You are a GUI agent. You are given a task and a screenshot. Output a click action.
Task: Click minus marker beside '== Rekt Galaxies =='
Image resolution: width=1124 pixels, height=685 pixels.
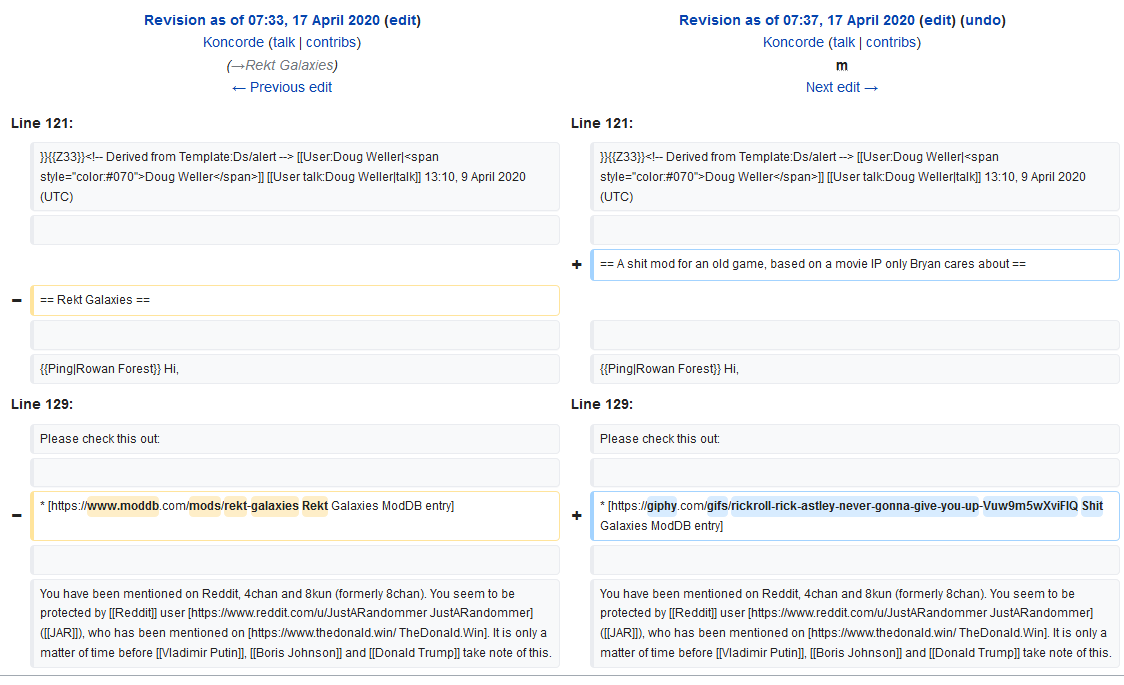16,300
